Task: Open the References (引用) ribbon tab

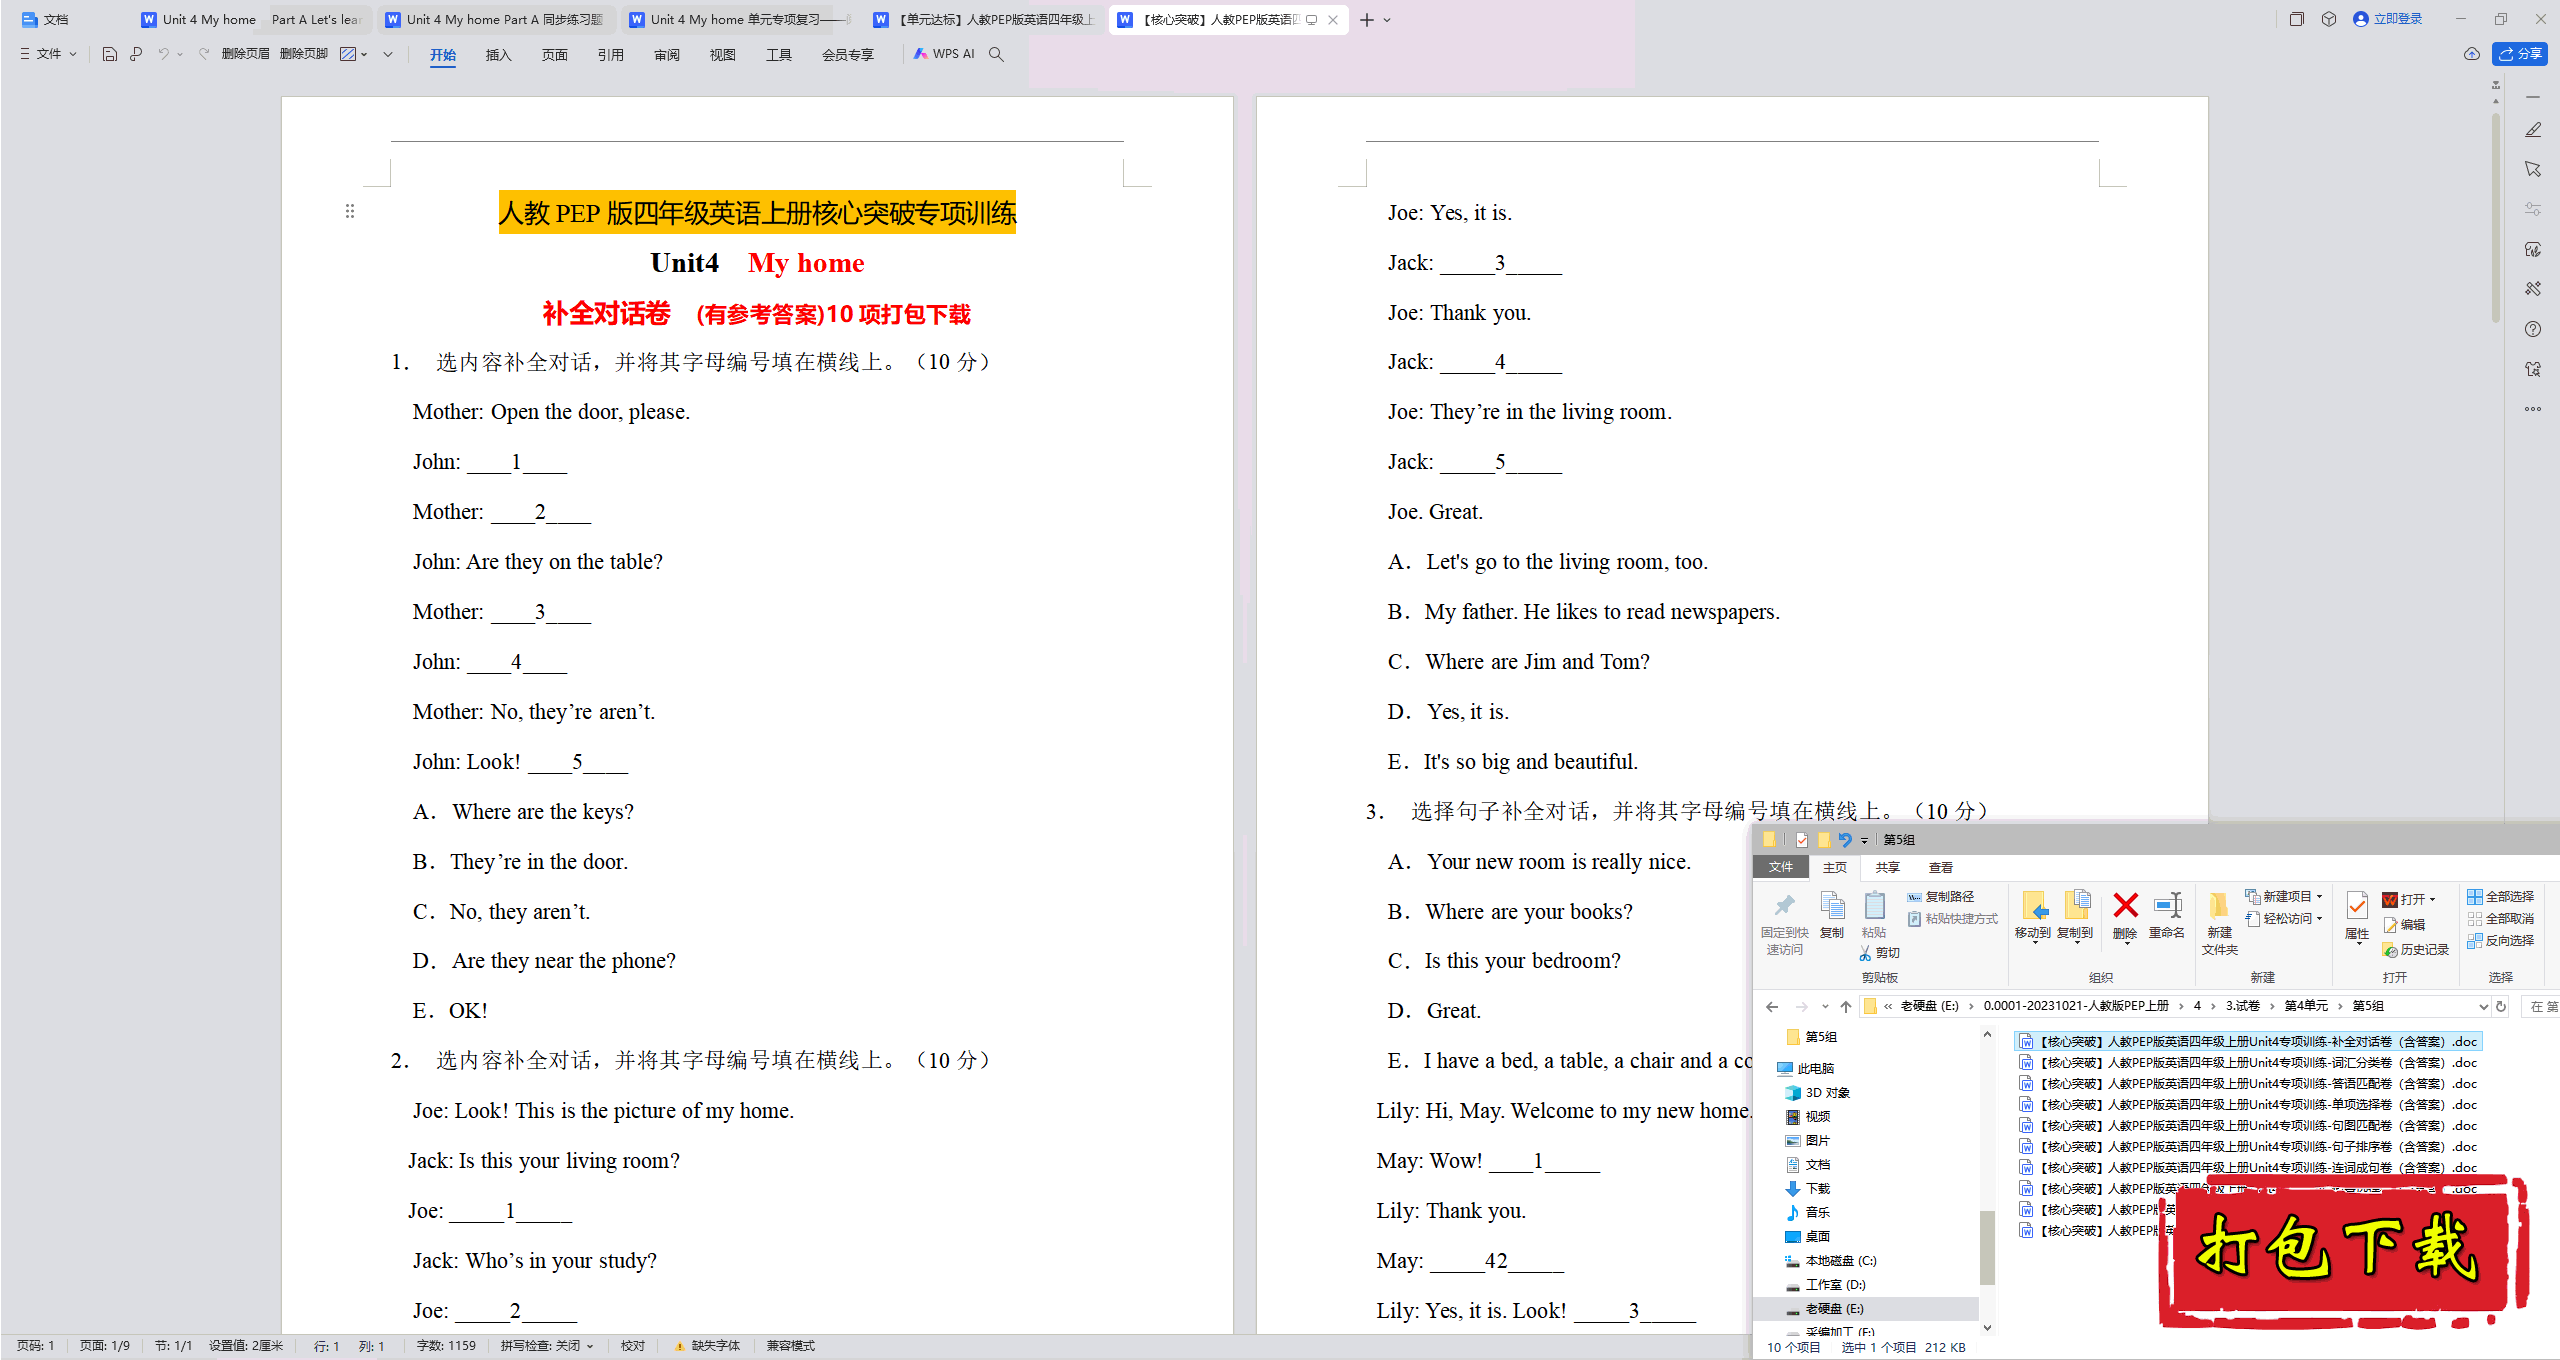Action: click(x=610, y=55)
